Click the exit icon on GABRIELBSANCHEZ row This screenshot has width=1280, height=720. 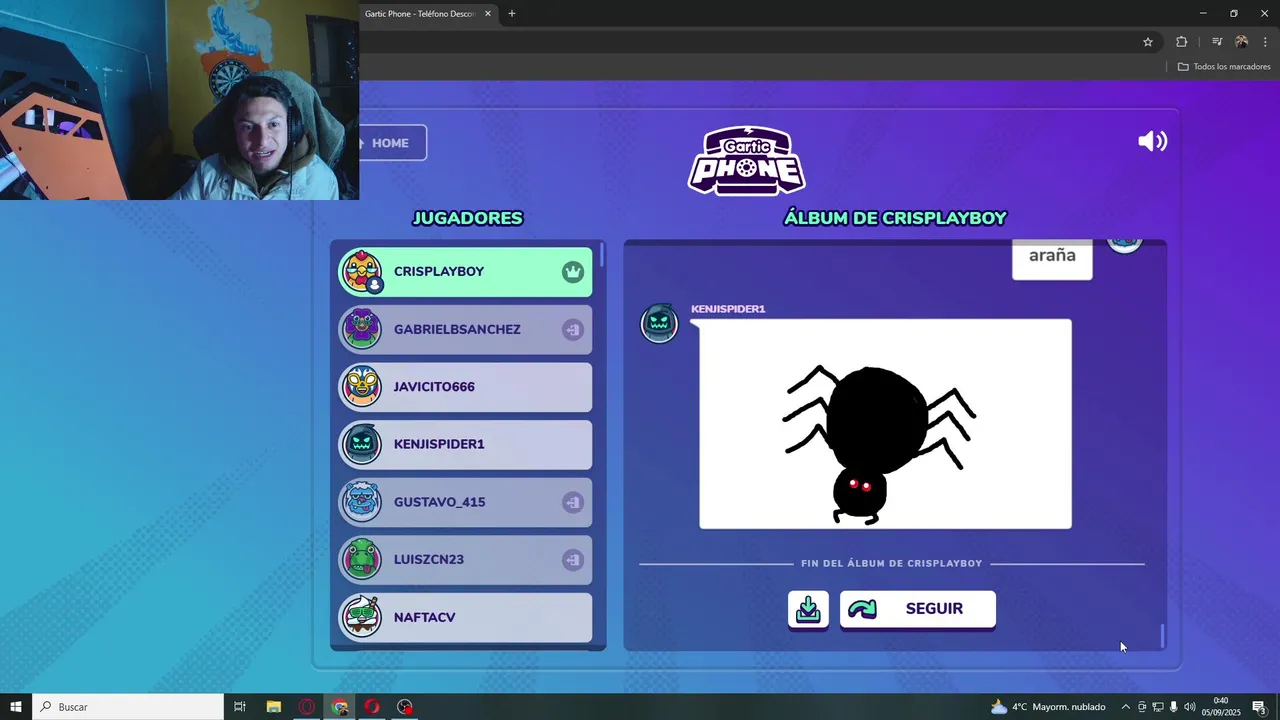572,329
